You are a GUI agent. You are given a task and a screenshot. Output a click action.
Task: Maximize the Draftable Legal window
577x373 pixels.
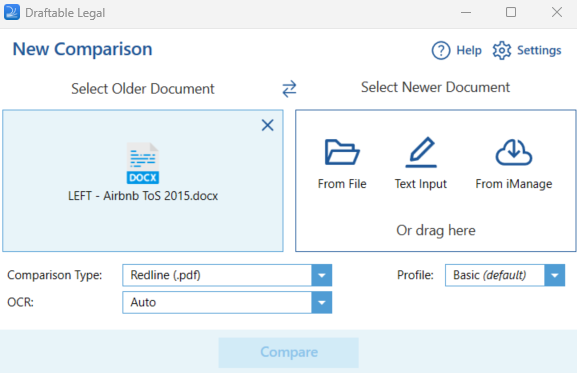tap(511, 12)
